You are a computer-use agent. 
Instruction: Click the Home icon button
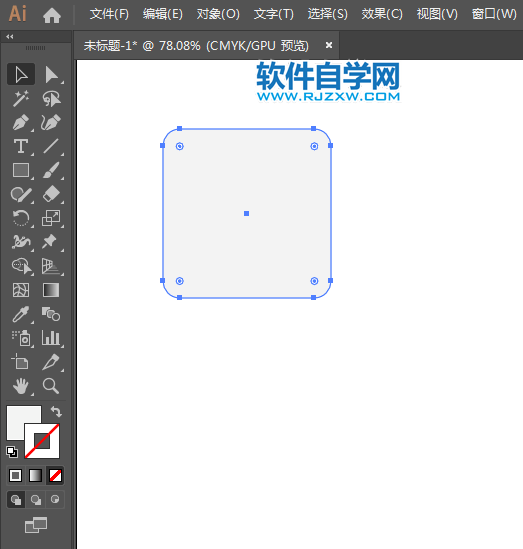[x=52, y=15]
